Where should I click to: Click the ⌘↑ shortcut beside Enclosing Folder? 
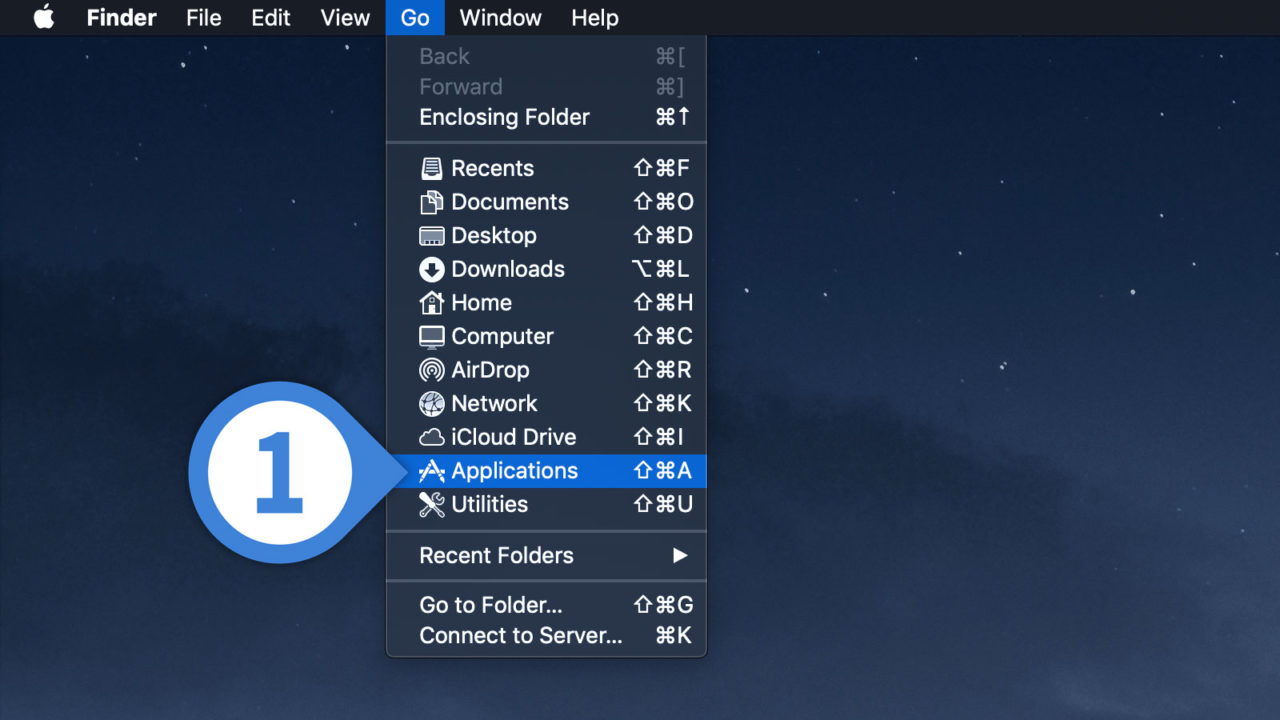pyautogui.click(x=673, y=117)
